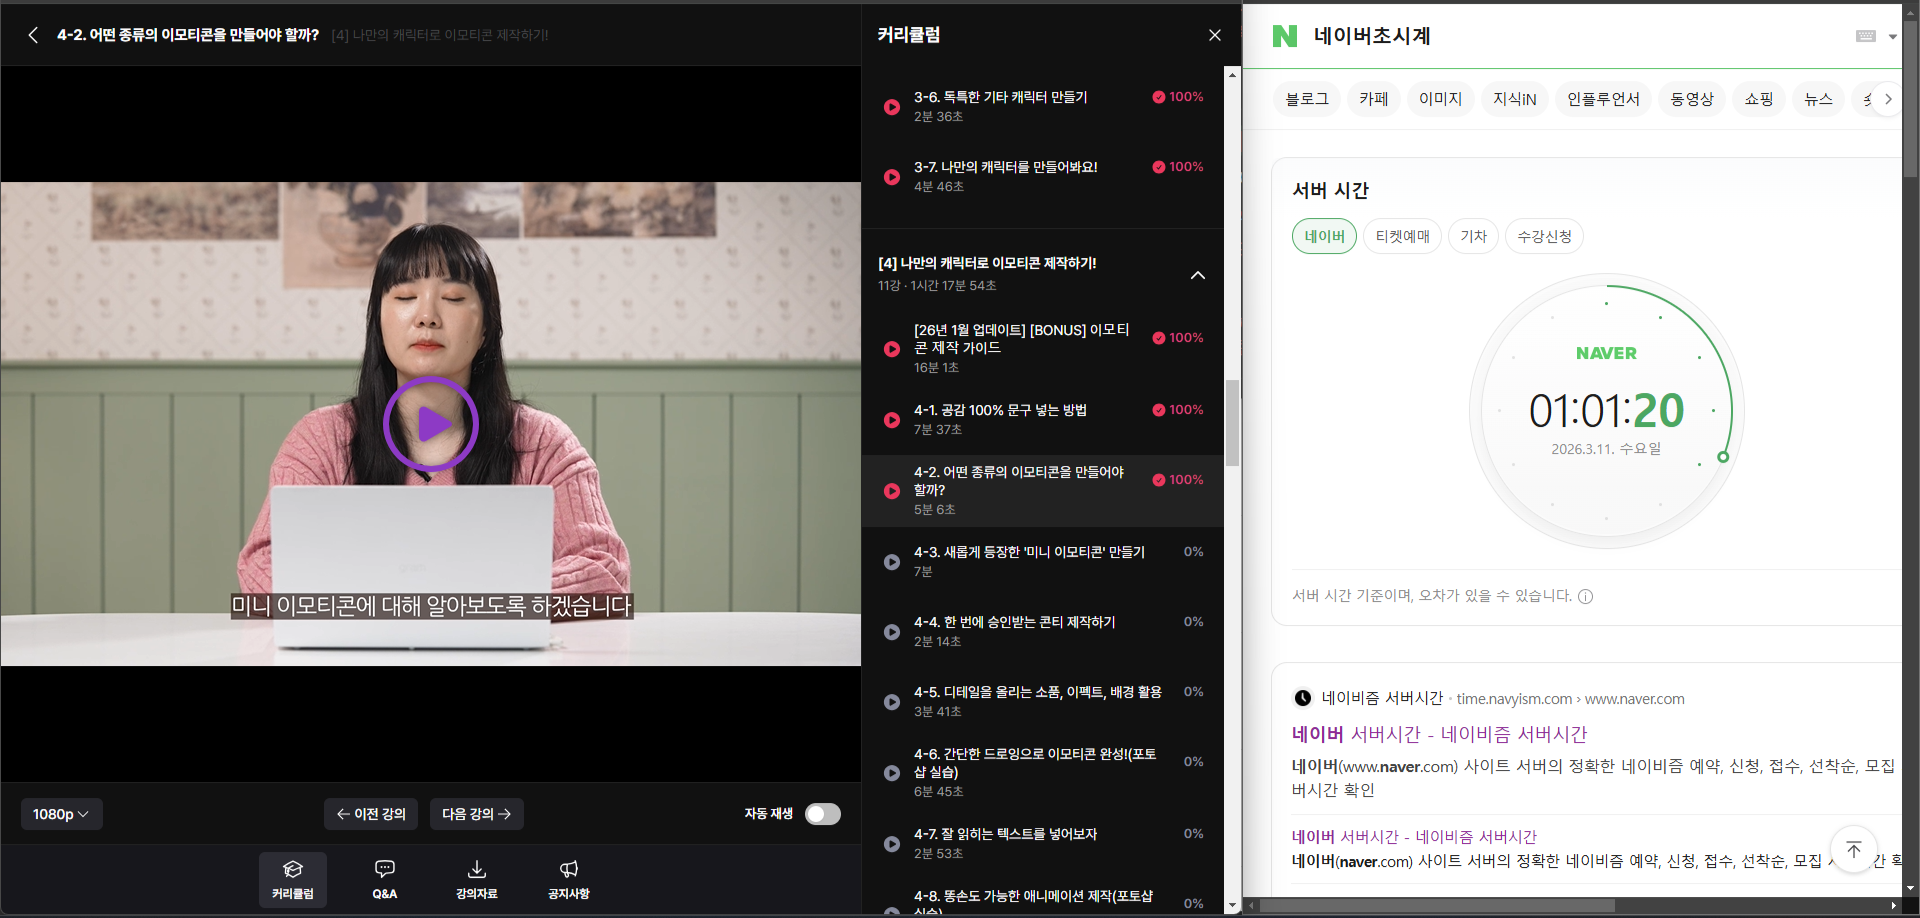Switch to the 블로그 search tab
Image resolution: width=1920 pixels, height=918 pixels.
tap(1307, 99)
